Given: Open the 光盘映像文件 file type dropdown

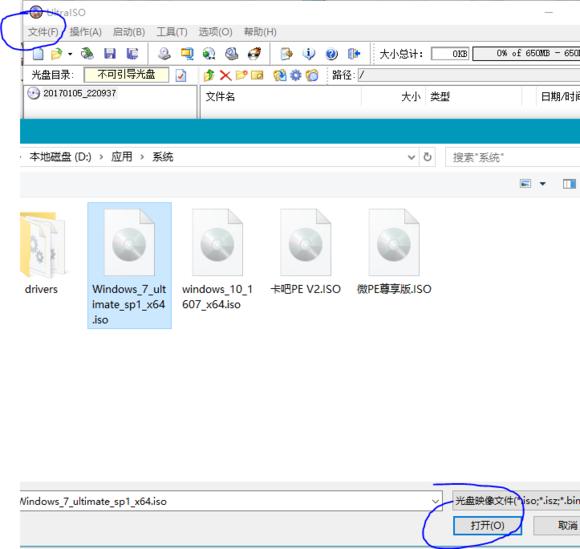Looking at the screenshot, I should pos(516,501).
